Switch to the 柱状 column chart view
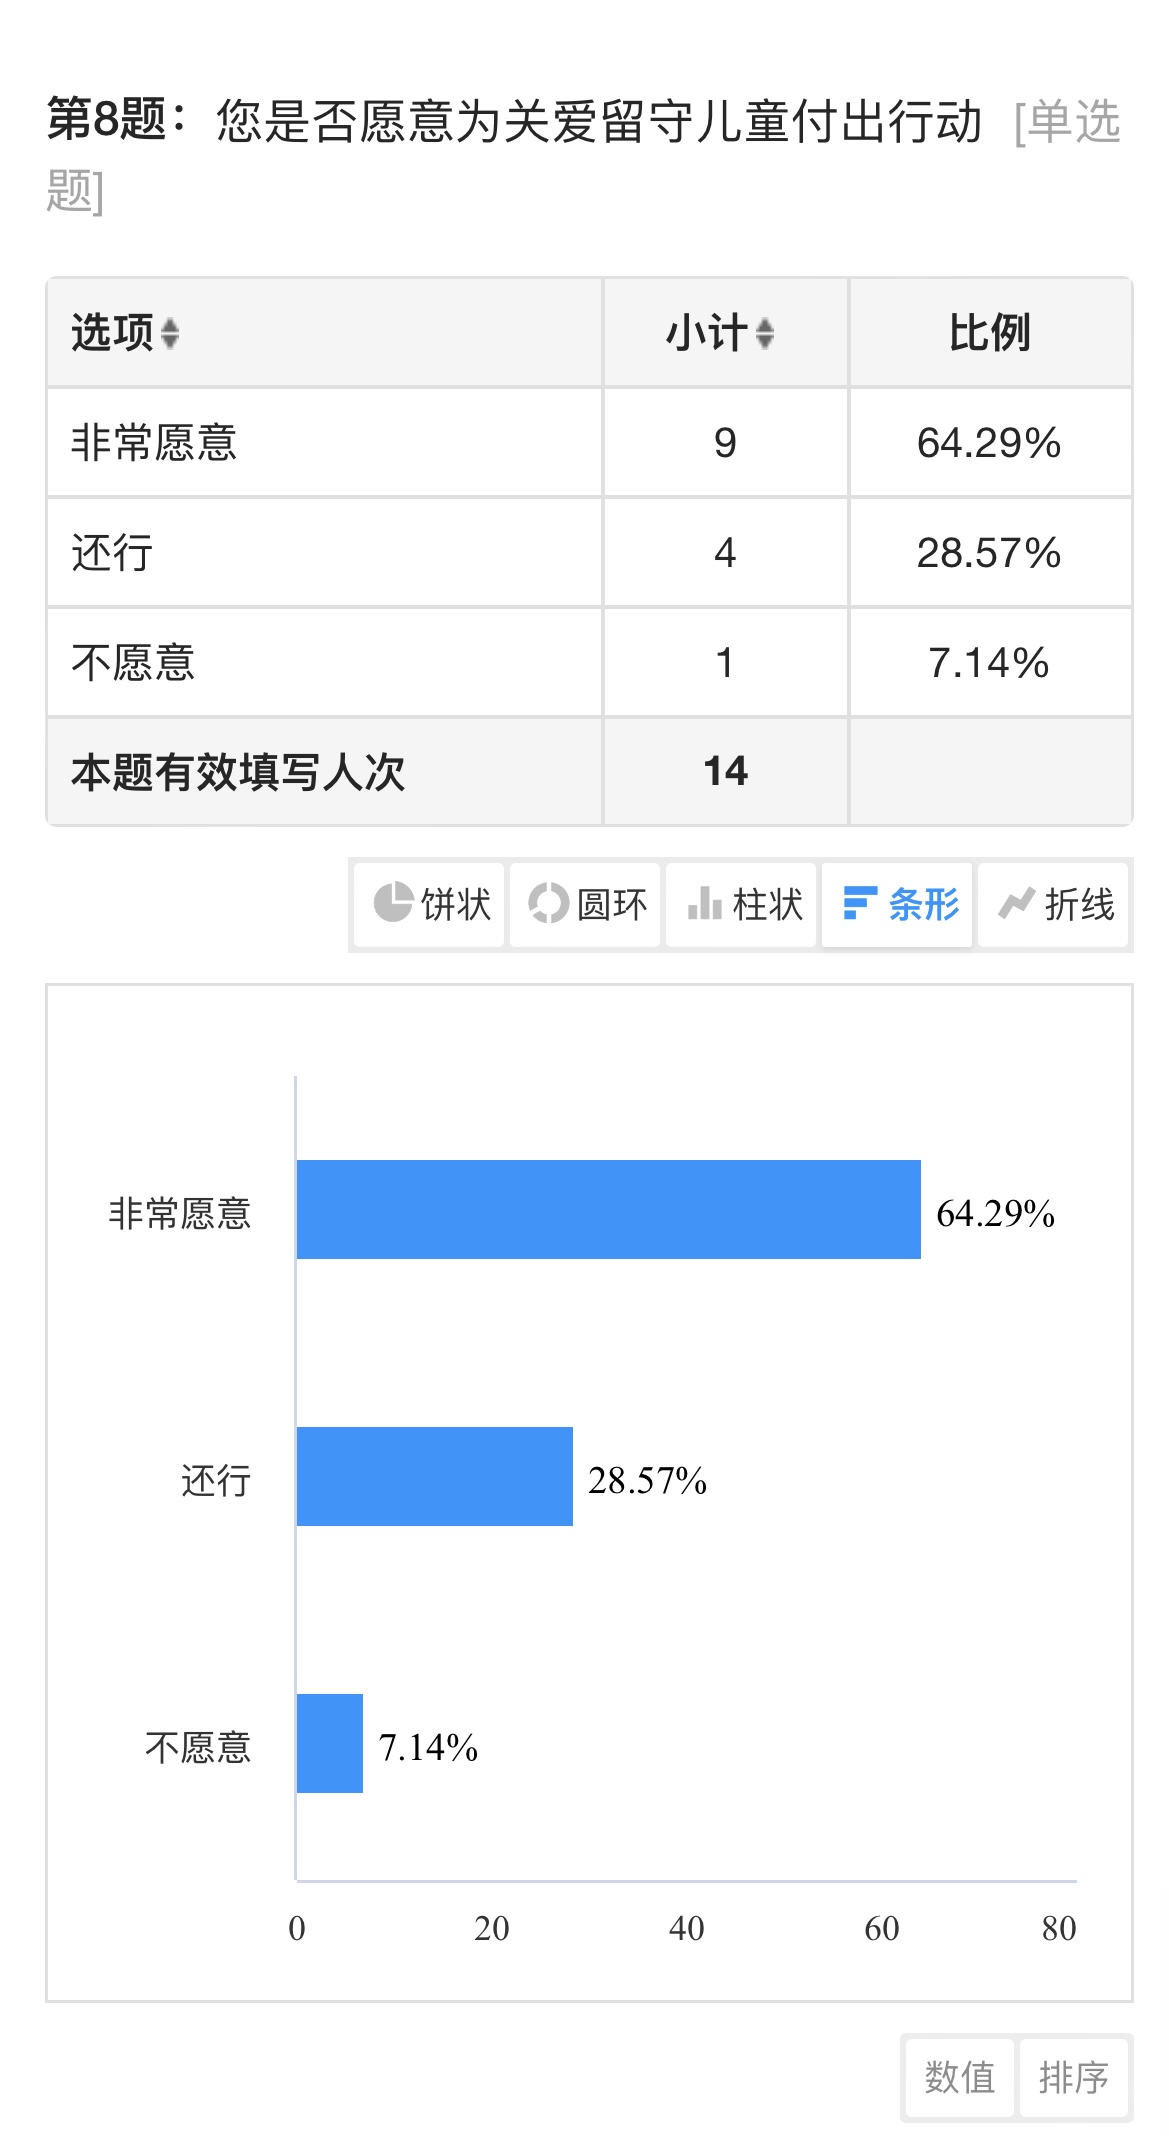 (742, 904)
